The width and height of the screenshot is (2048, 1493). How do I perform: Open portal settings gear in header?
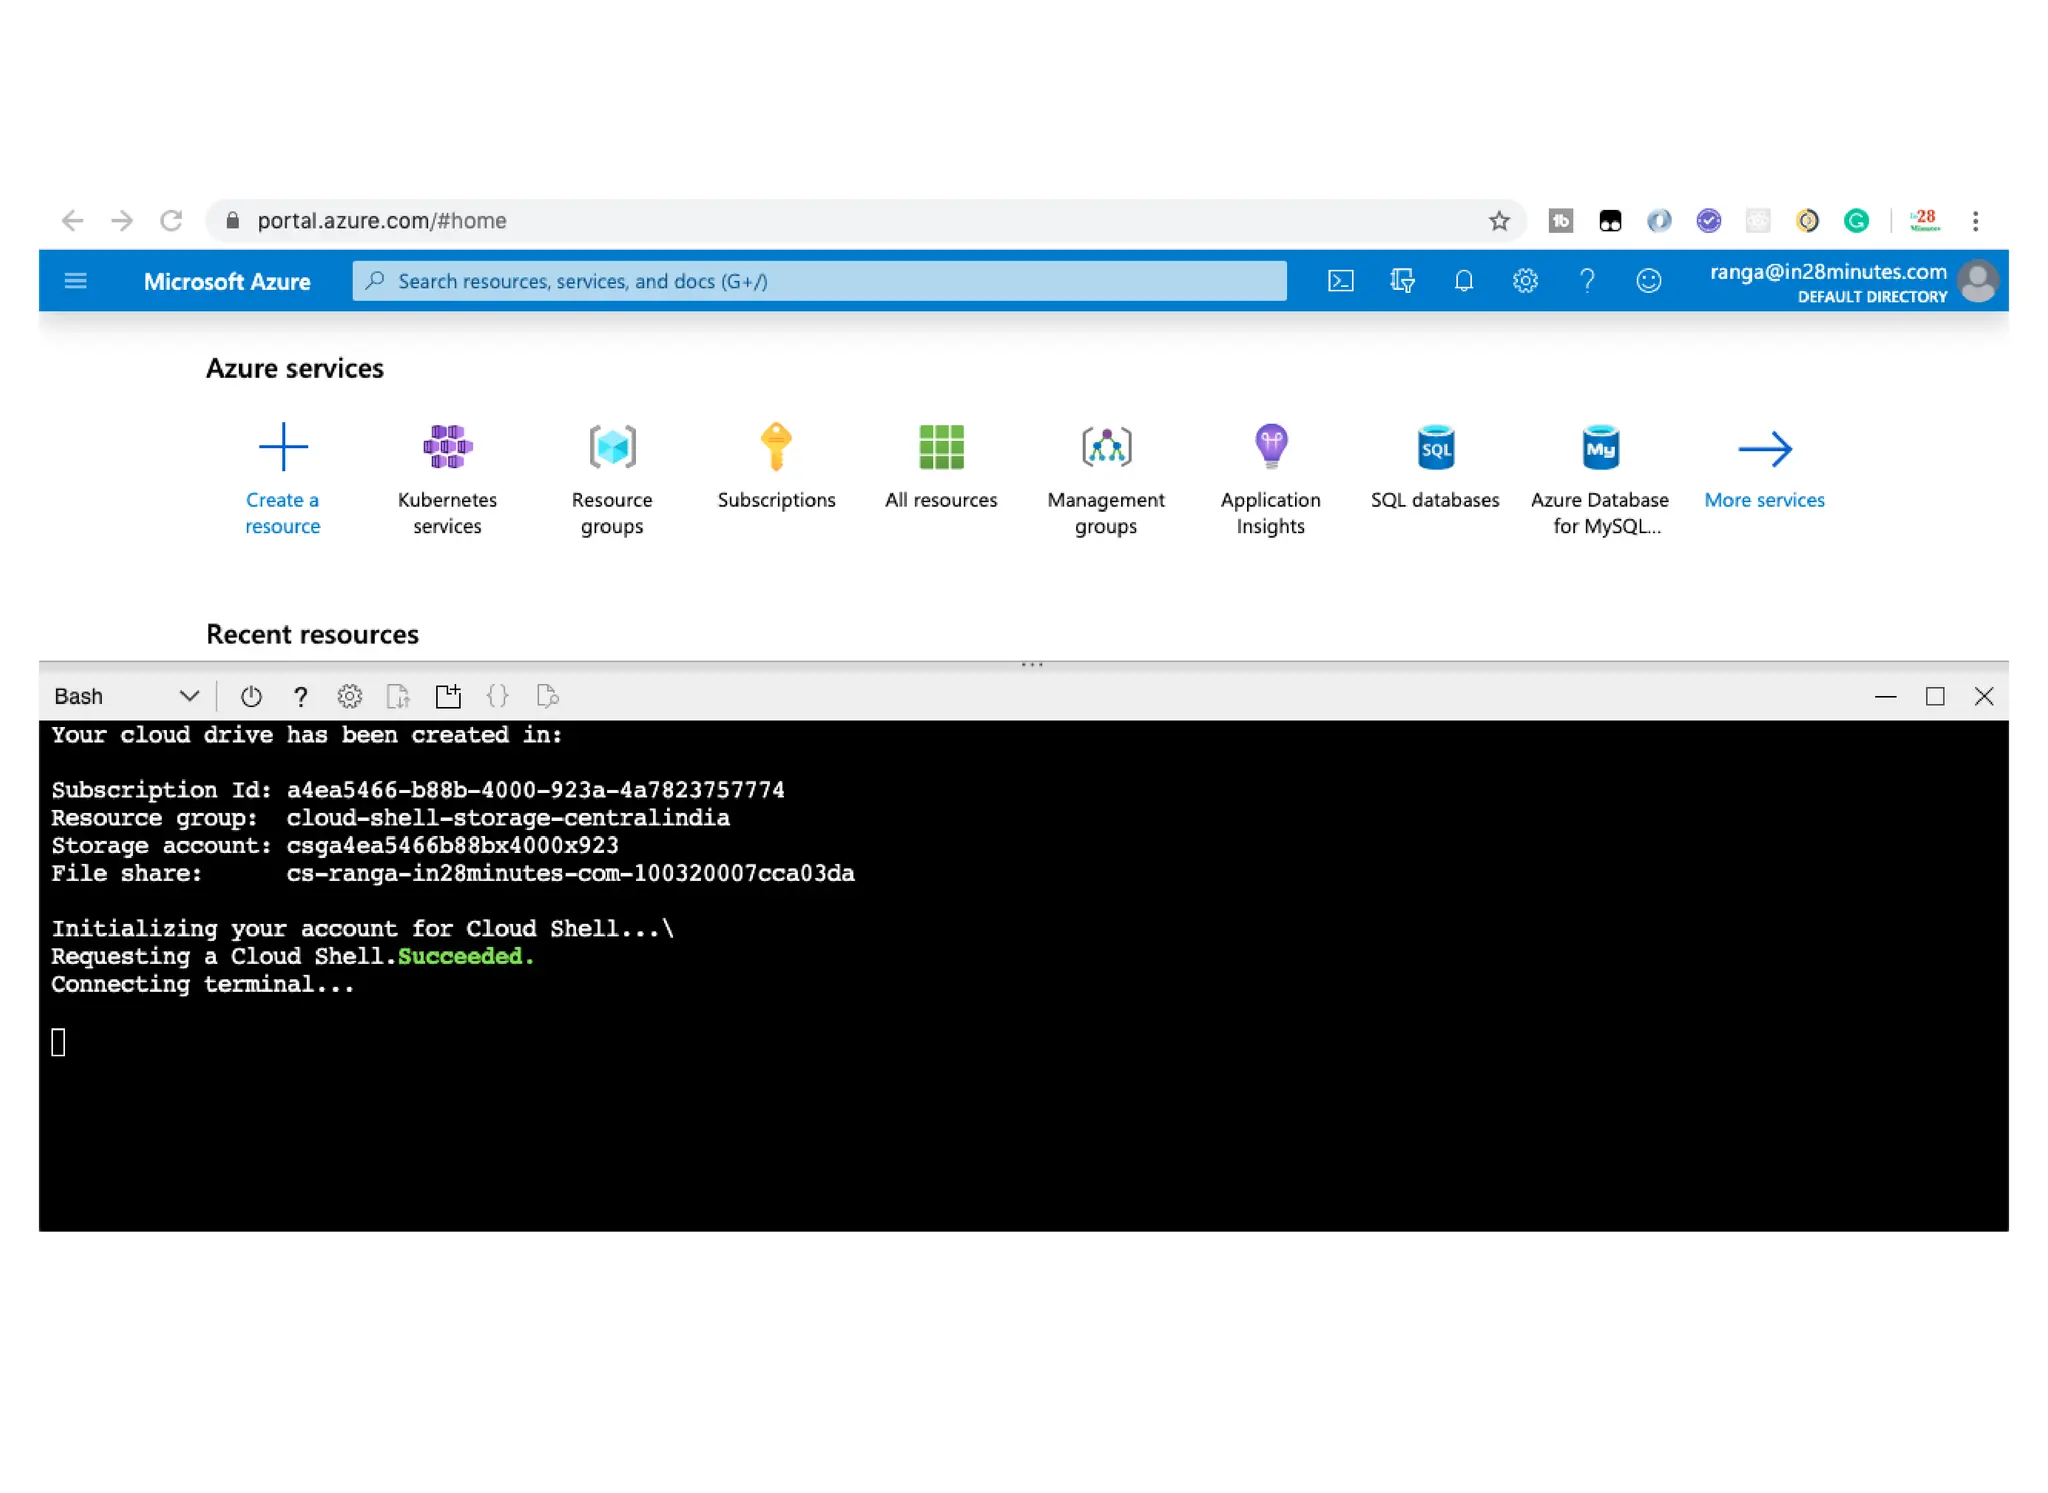point(1524,281)
